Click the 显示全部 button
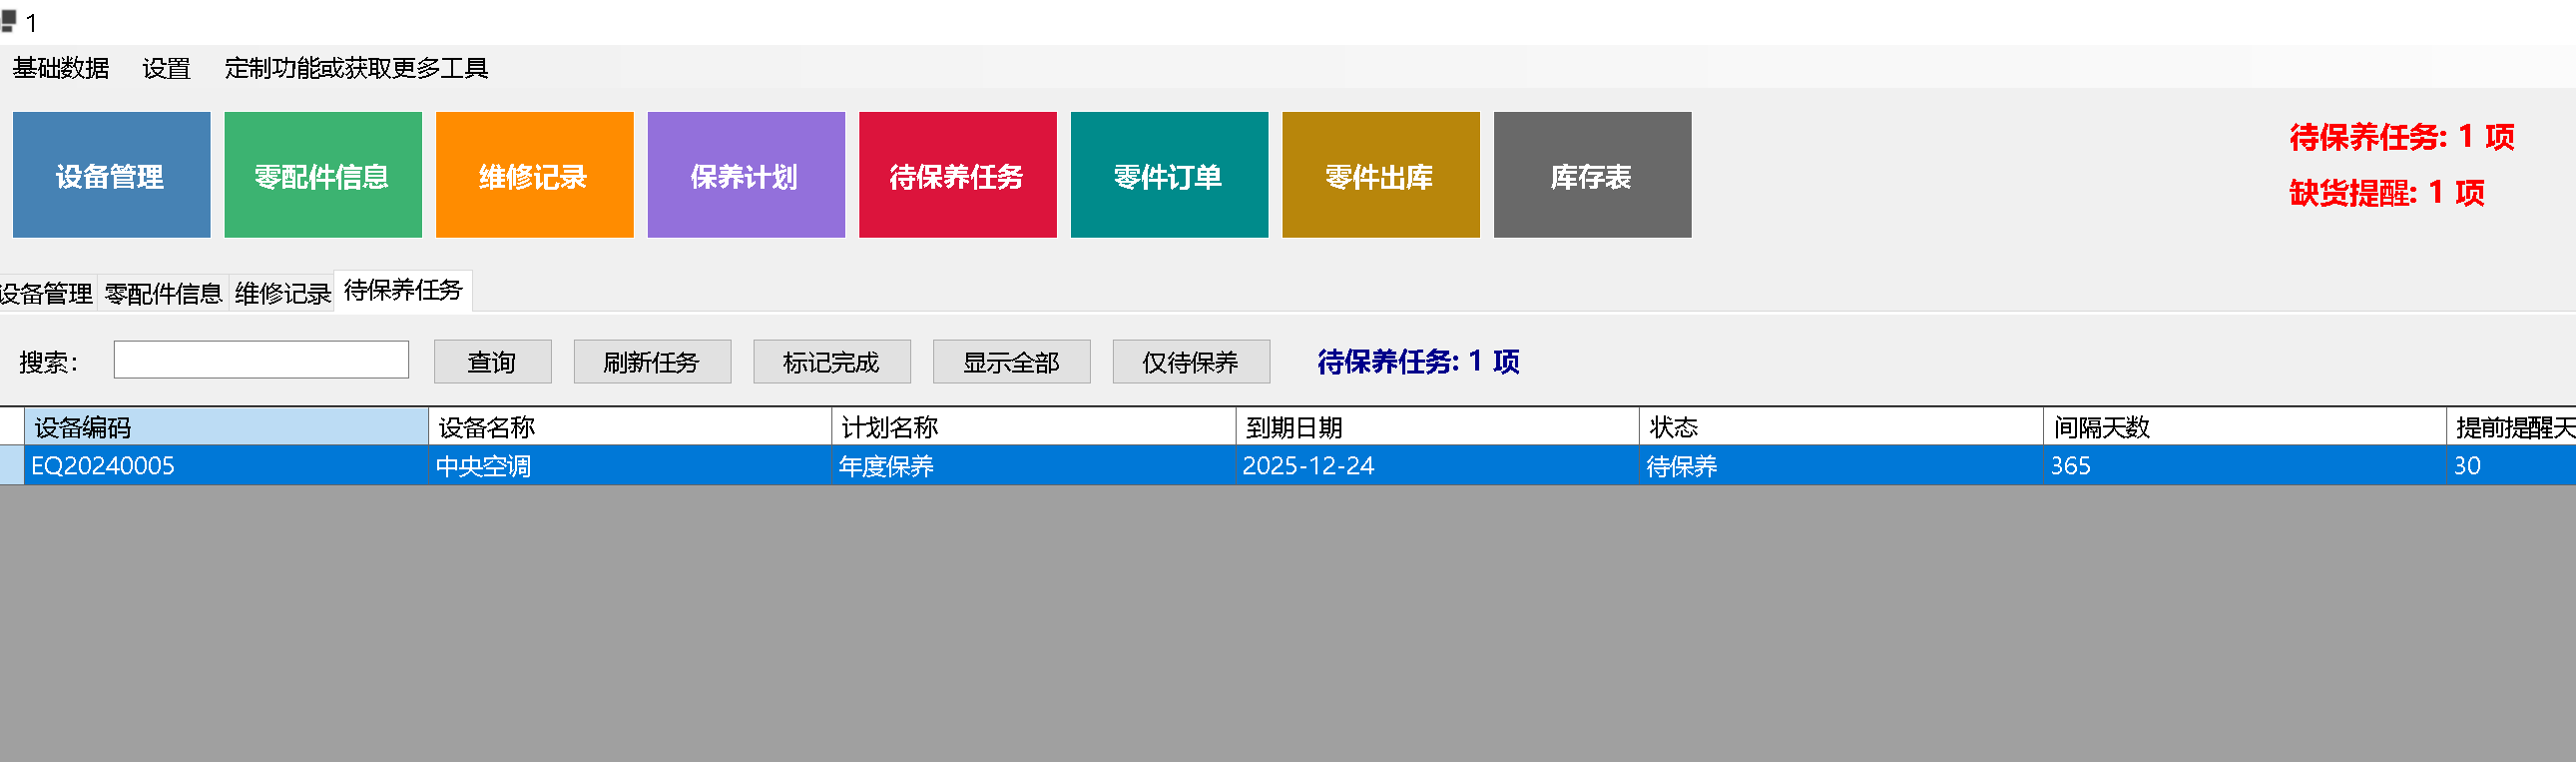The image size is (2576, 762). pos(1011,362)
